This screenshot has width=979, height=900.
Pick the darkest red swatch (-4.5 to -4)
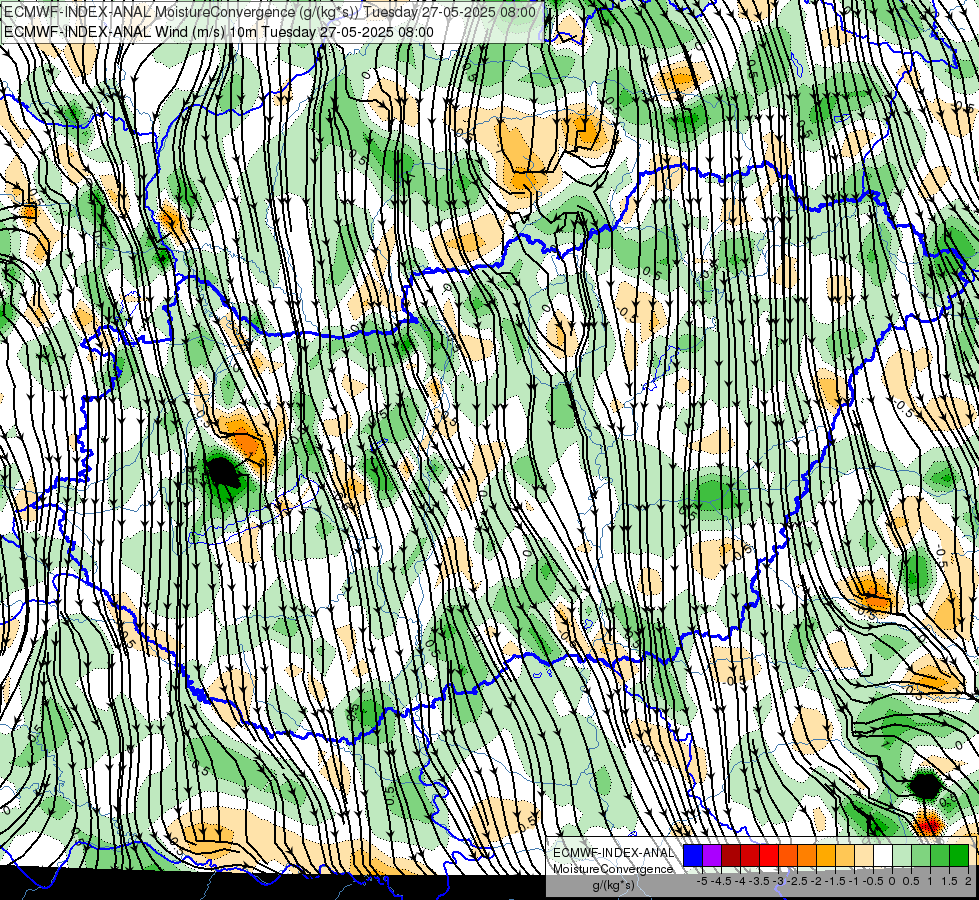(731, 856)
